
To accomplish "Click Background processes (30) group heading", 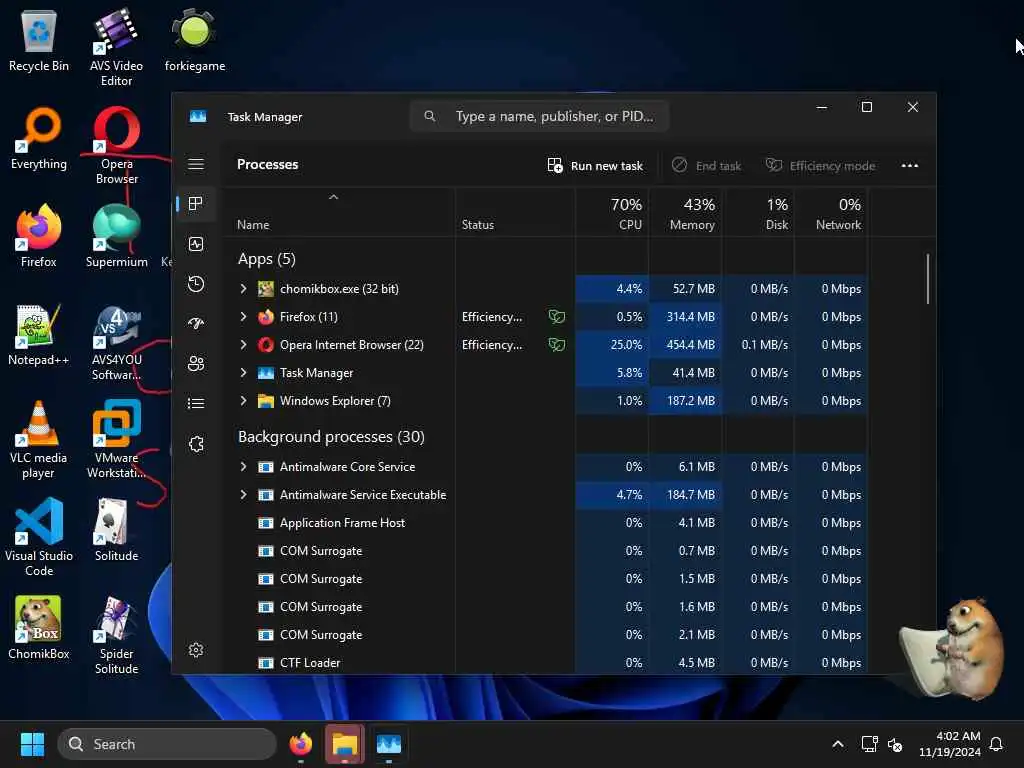I will 331,436.
